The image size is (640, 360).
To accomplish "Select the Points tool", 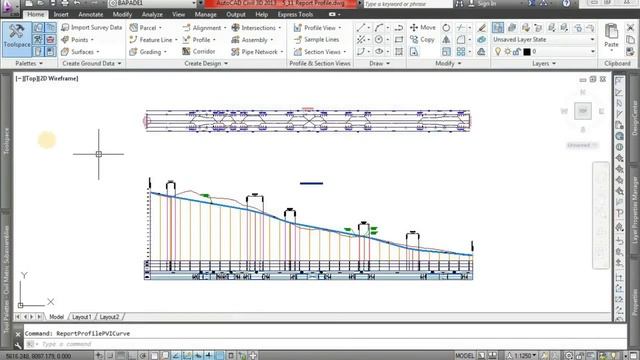I will (x=77, y=40).
